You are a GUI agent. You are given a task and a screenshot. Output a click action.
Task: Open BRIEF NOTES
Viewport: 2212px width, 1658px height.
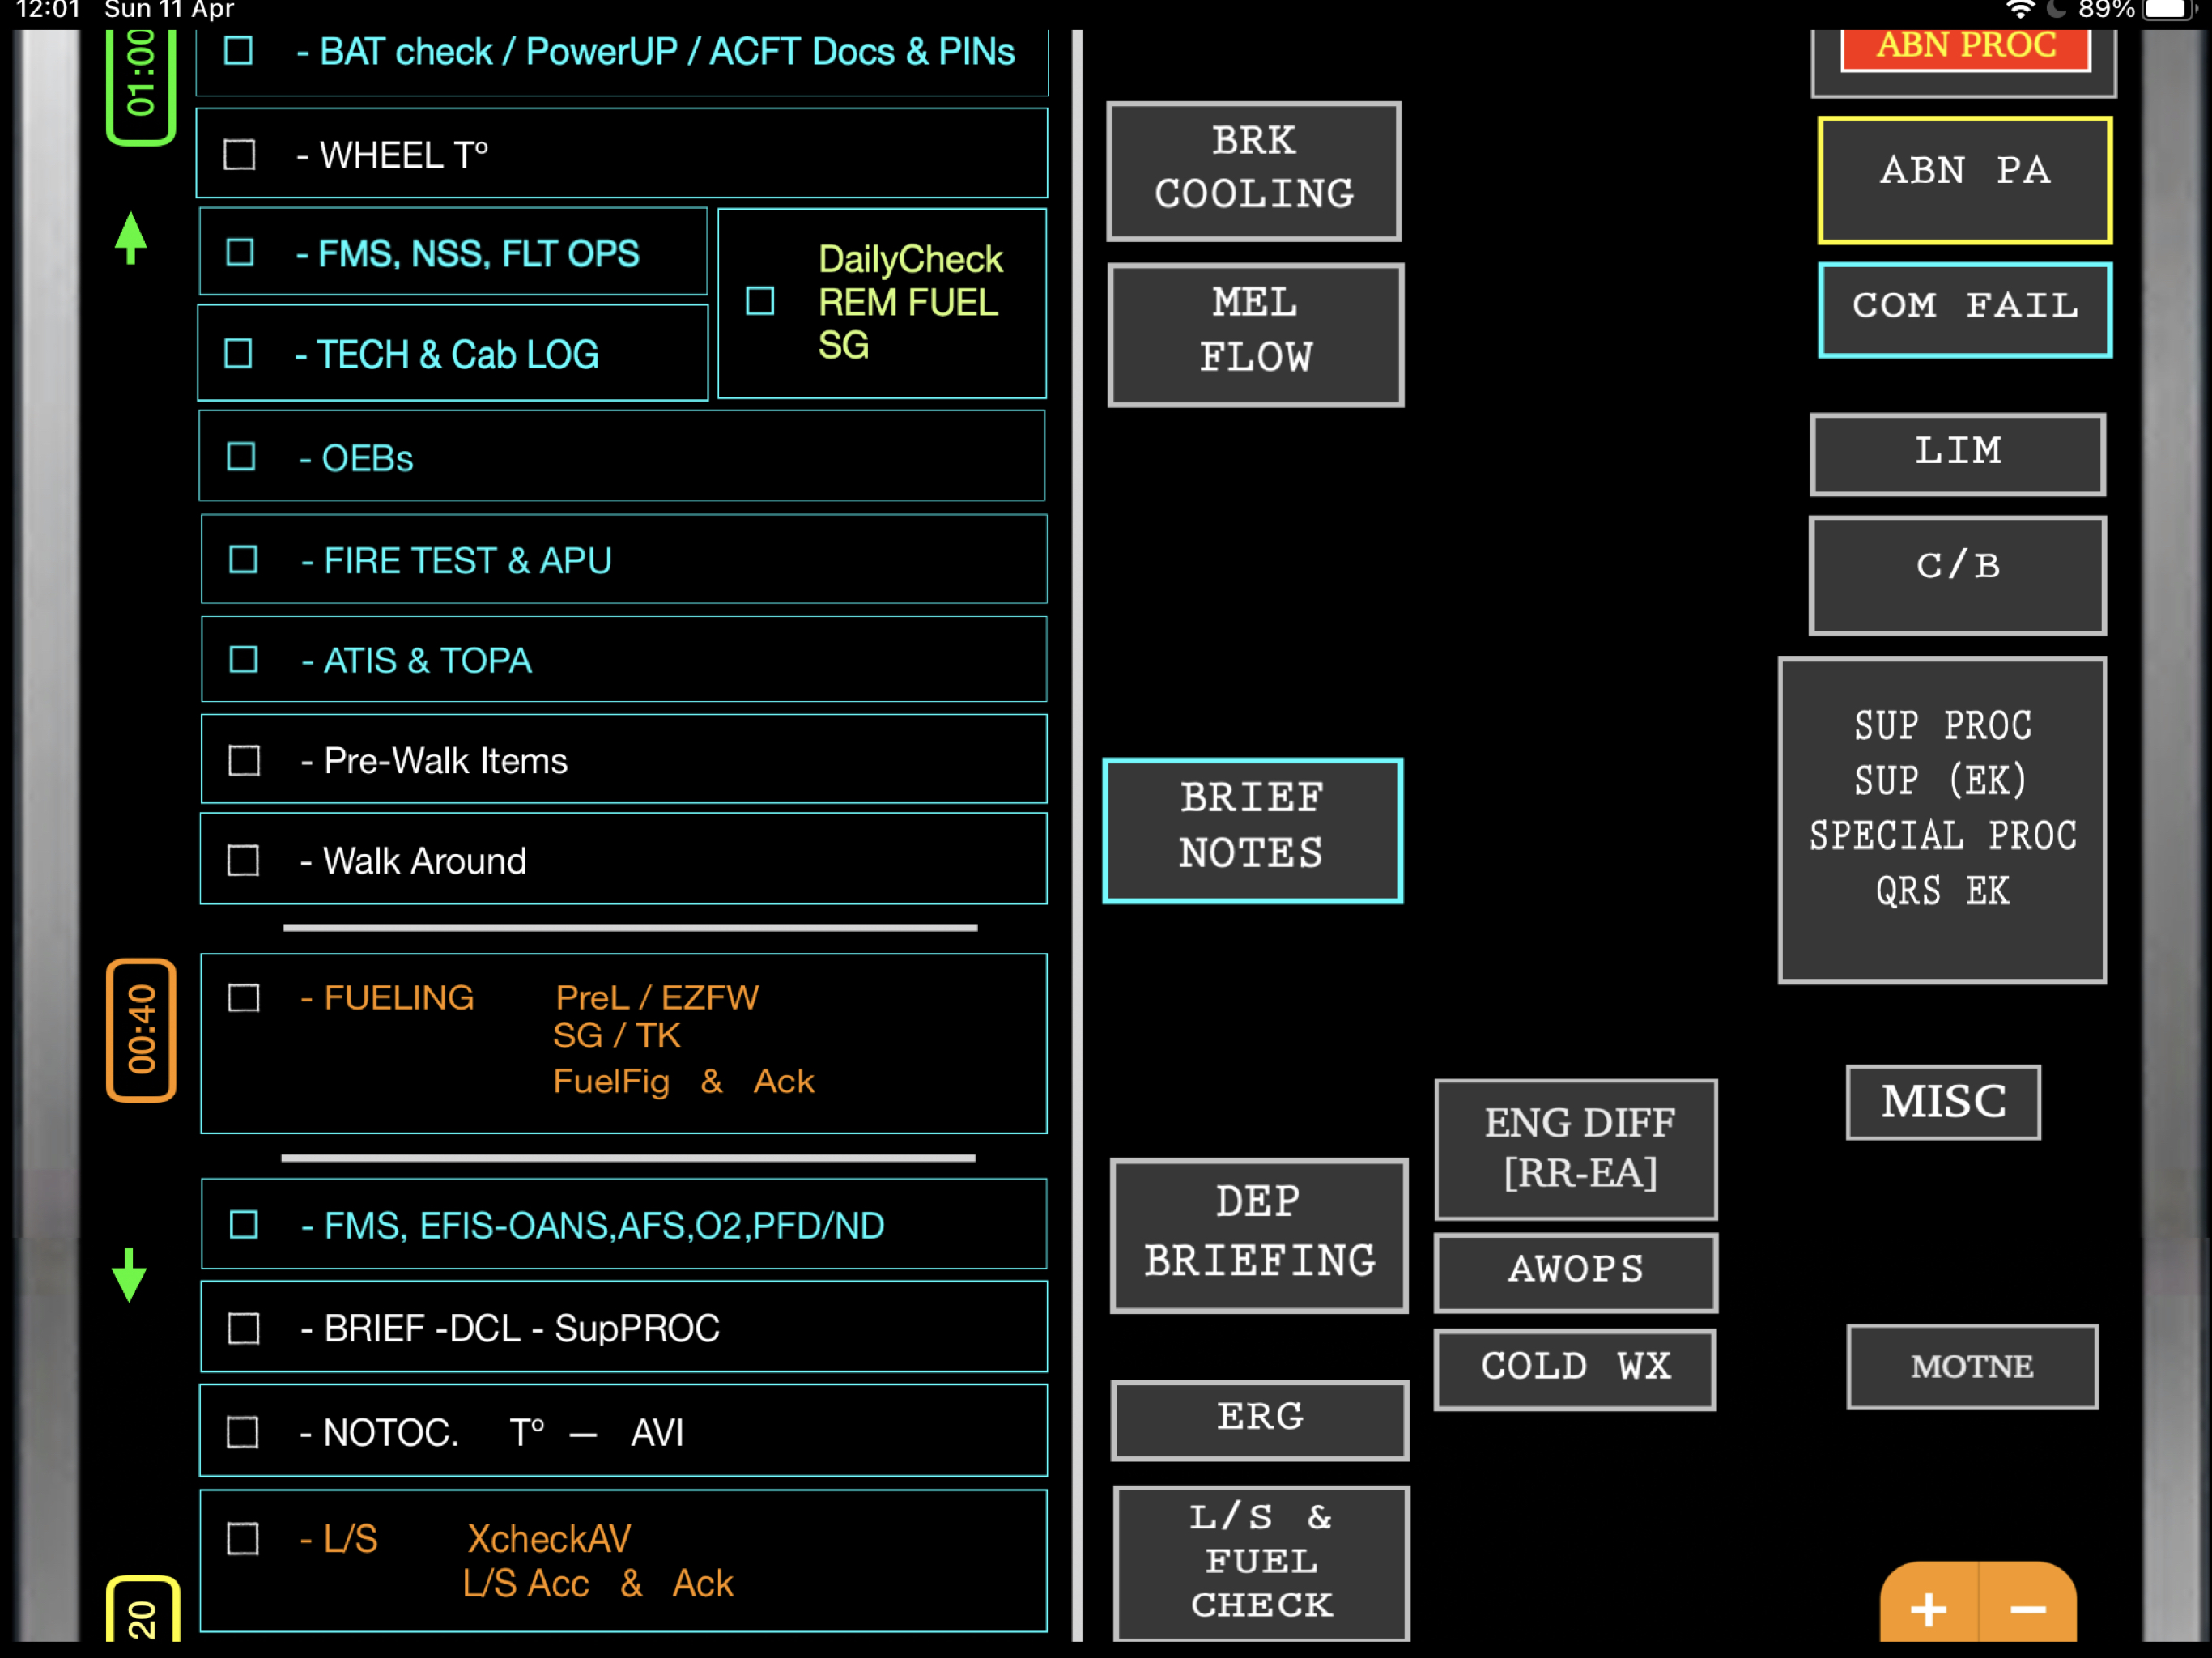coord(1252,830)
